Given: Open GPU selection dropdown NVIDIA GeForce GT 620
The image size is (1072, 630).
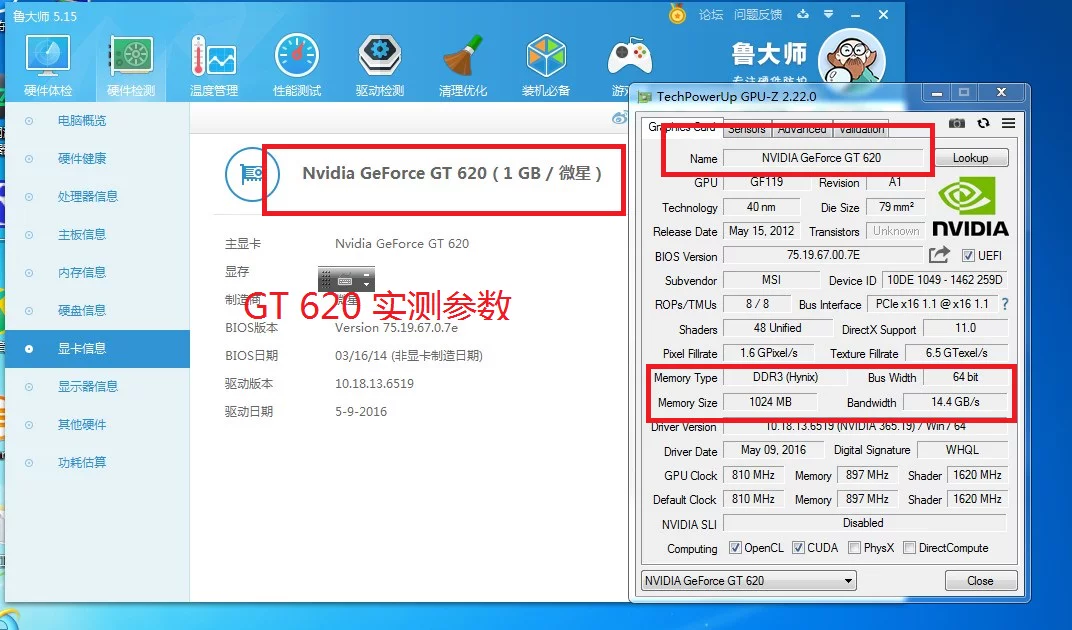Looking at the screenshot, I should [x=749, y=581].
